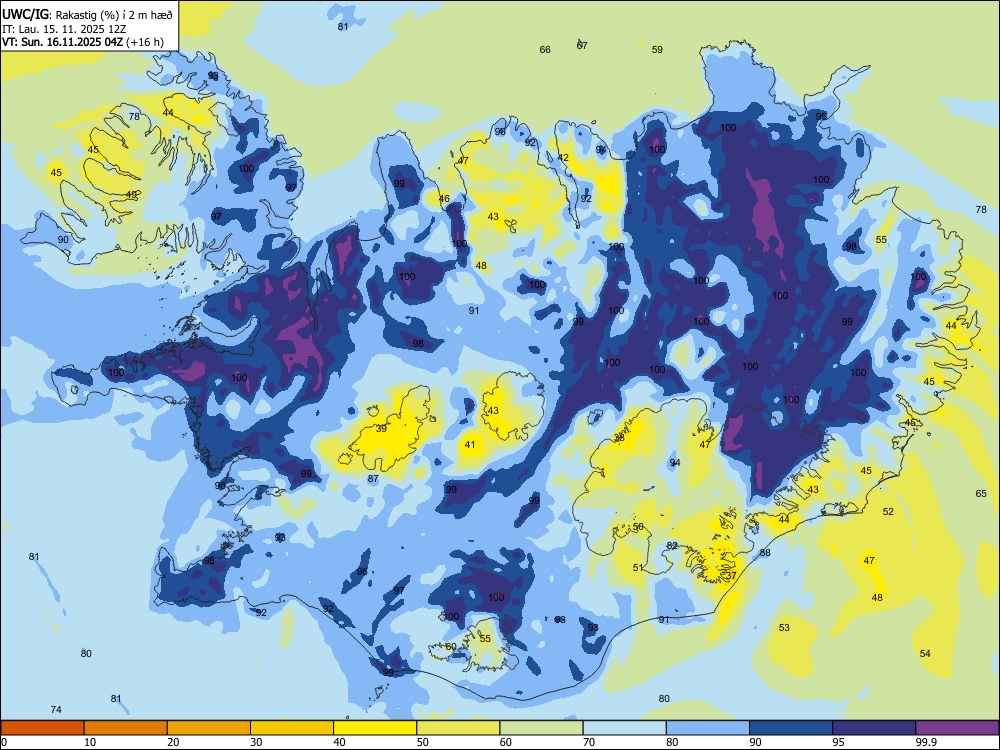Click the 0 label at the legend start
Viewport: 1000px width, 750px height.
(x=4, y=742)
